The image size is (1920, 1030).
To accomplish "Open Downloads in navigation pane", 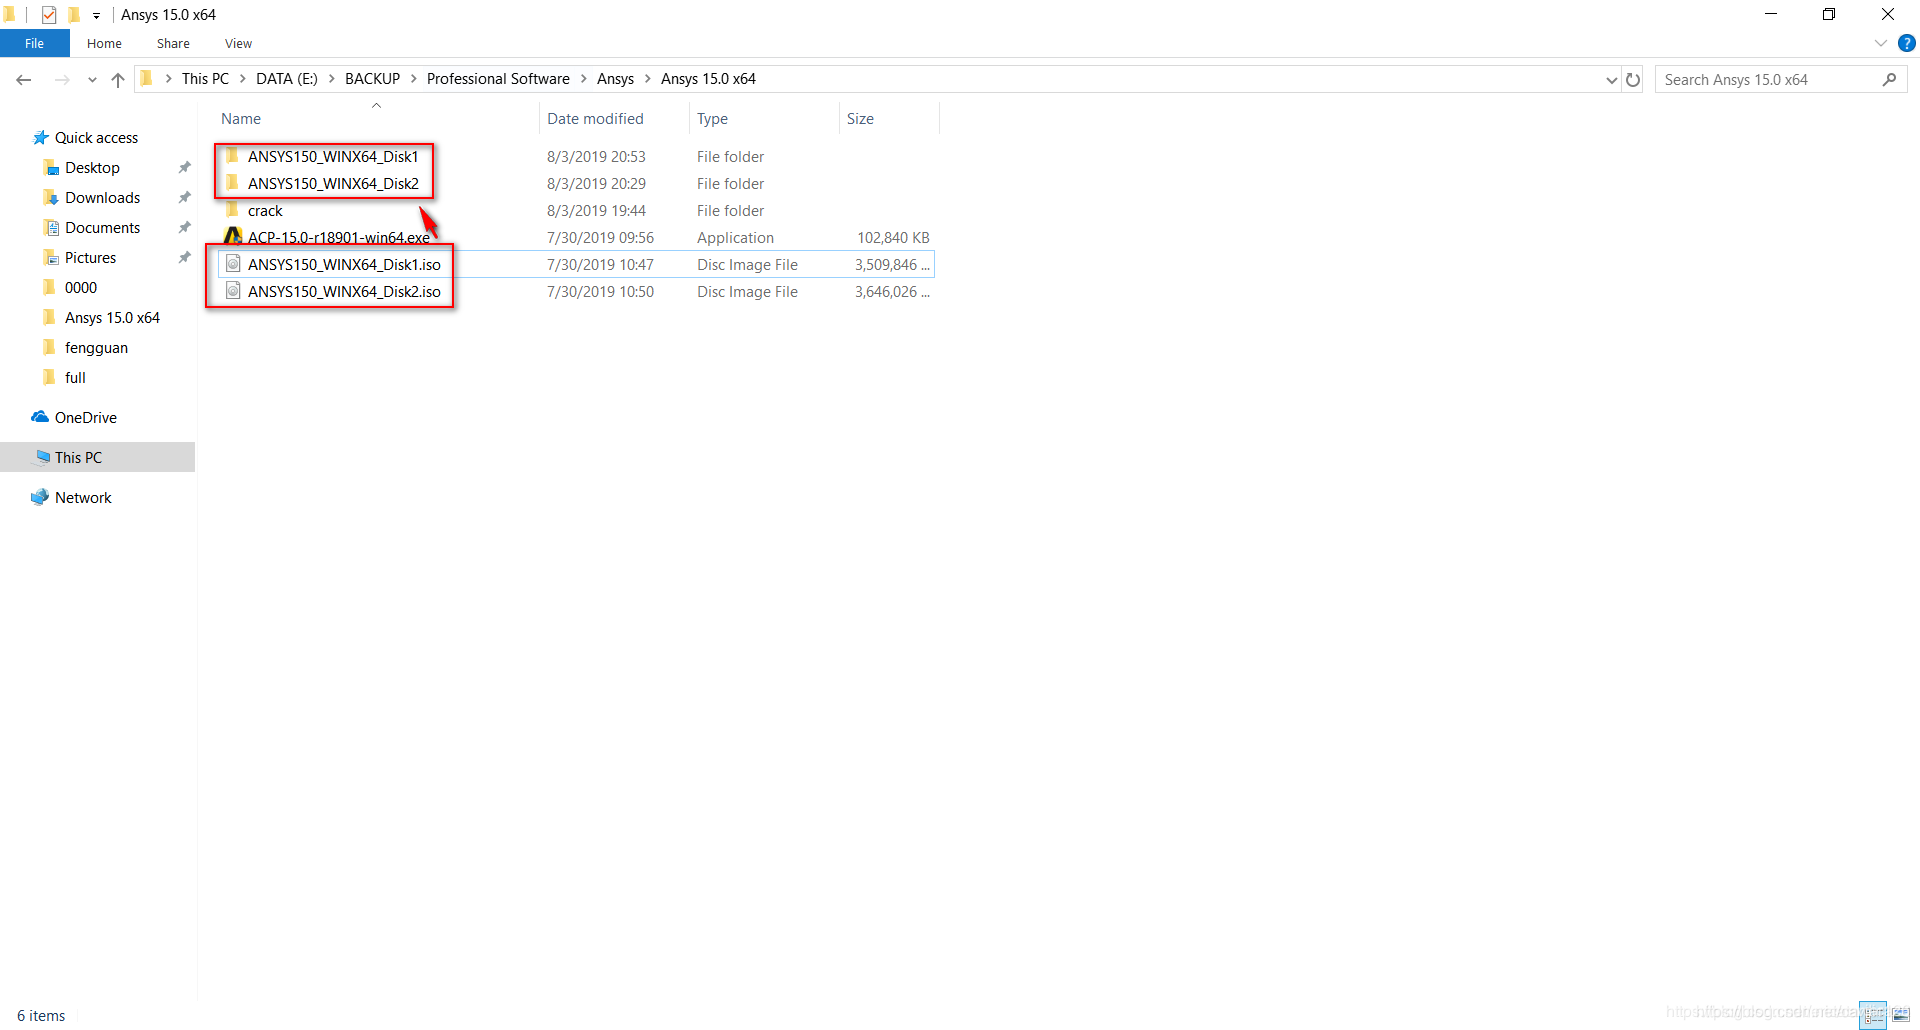I will (x=102, y=197).
